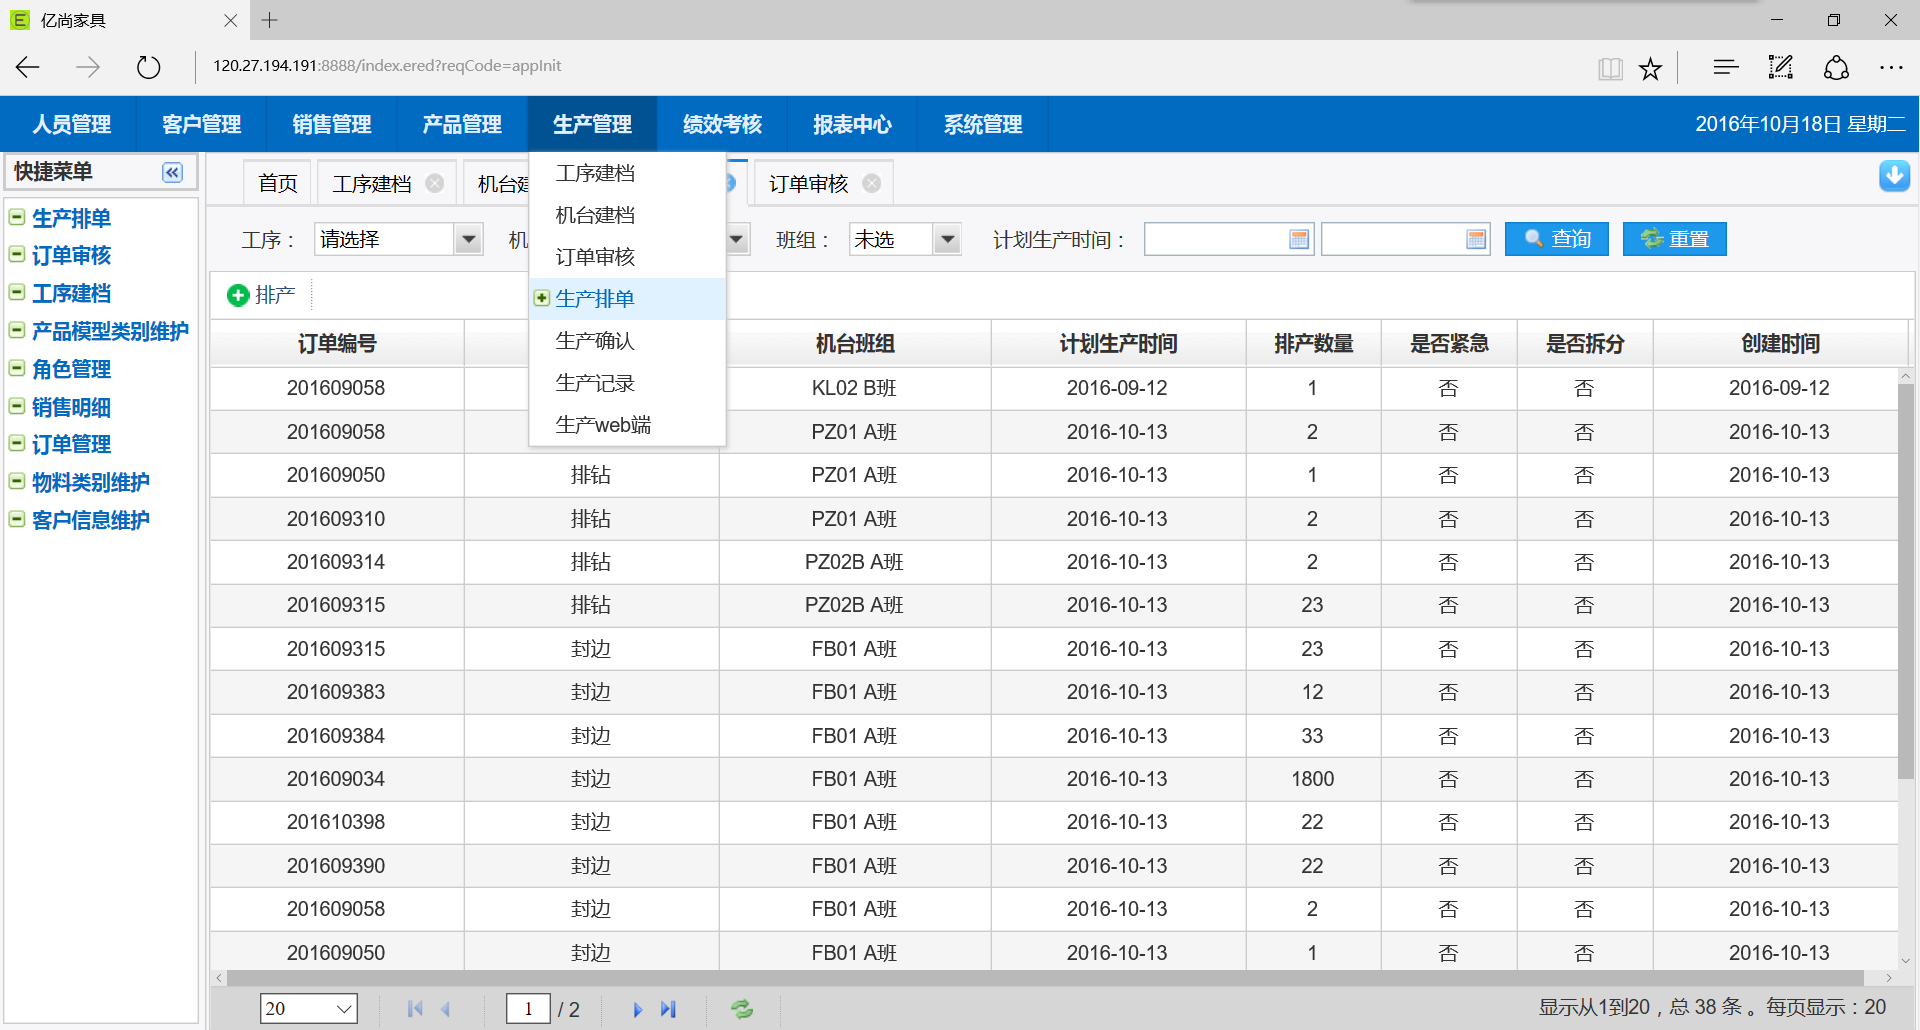Refresh the table with pagination refresh icon
Viewport: 1920px width, 1030px height.
coord(742,1009)
